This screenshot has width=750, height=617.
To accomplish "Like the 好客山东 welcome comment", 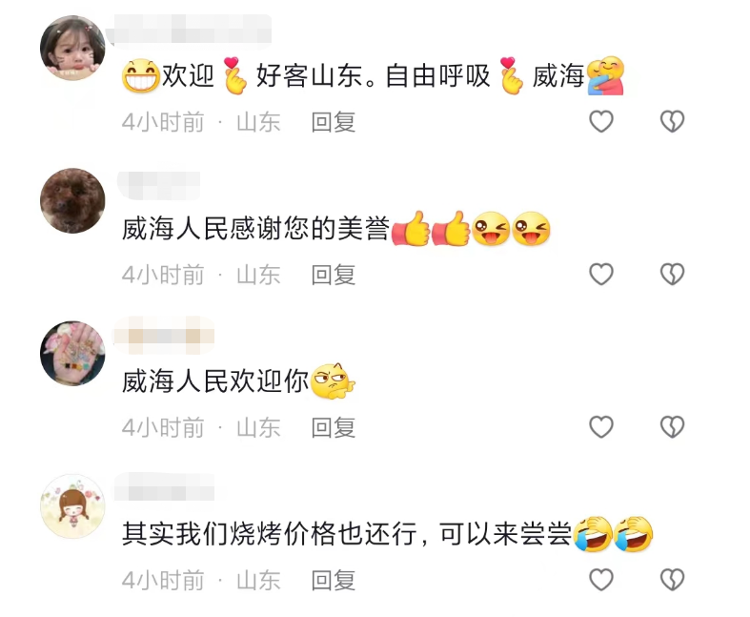I will point(601,121).
